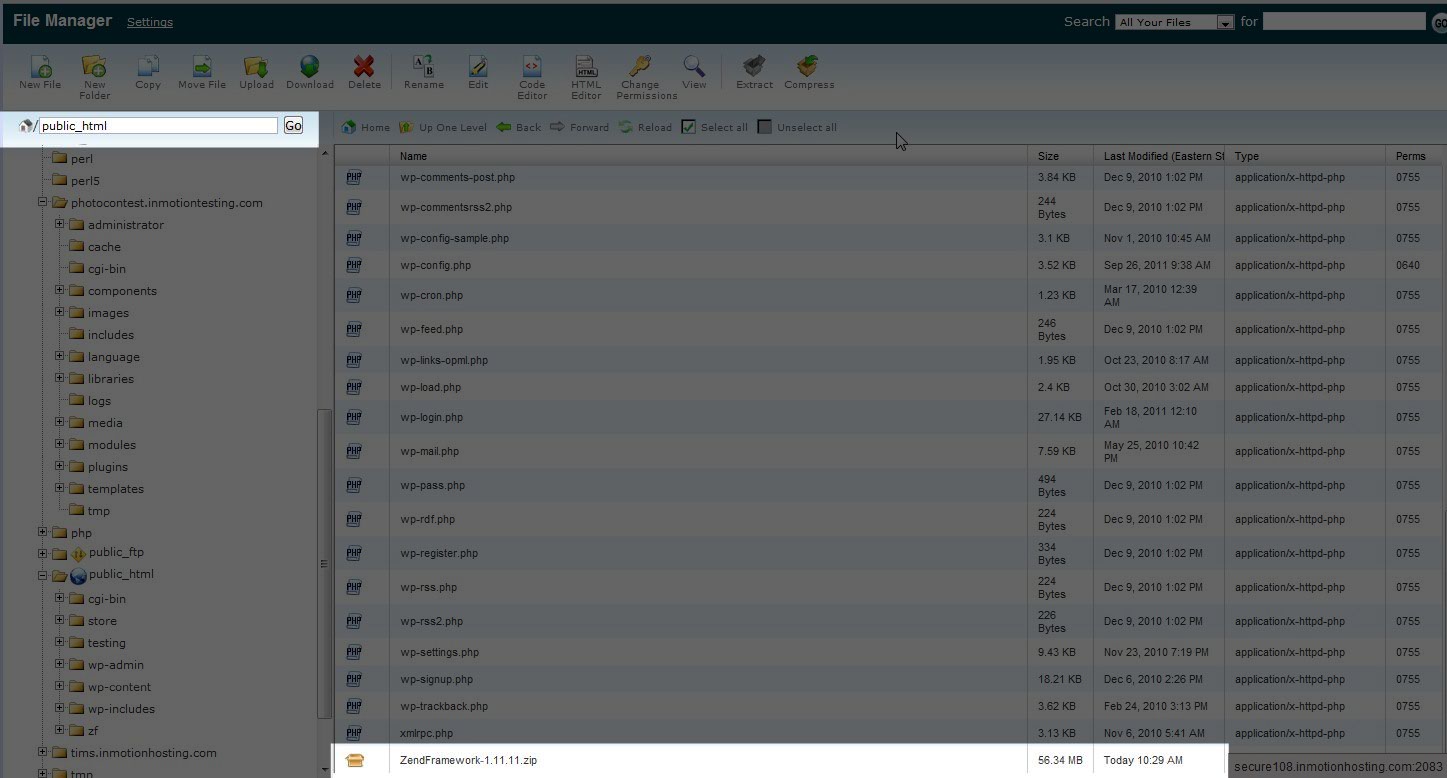Go Forward in file navigation

[579, 127]
